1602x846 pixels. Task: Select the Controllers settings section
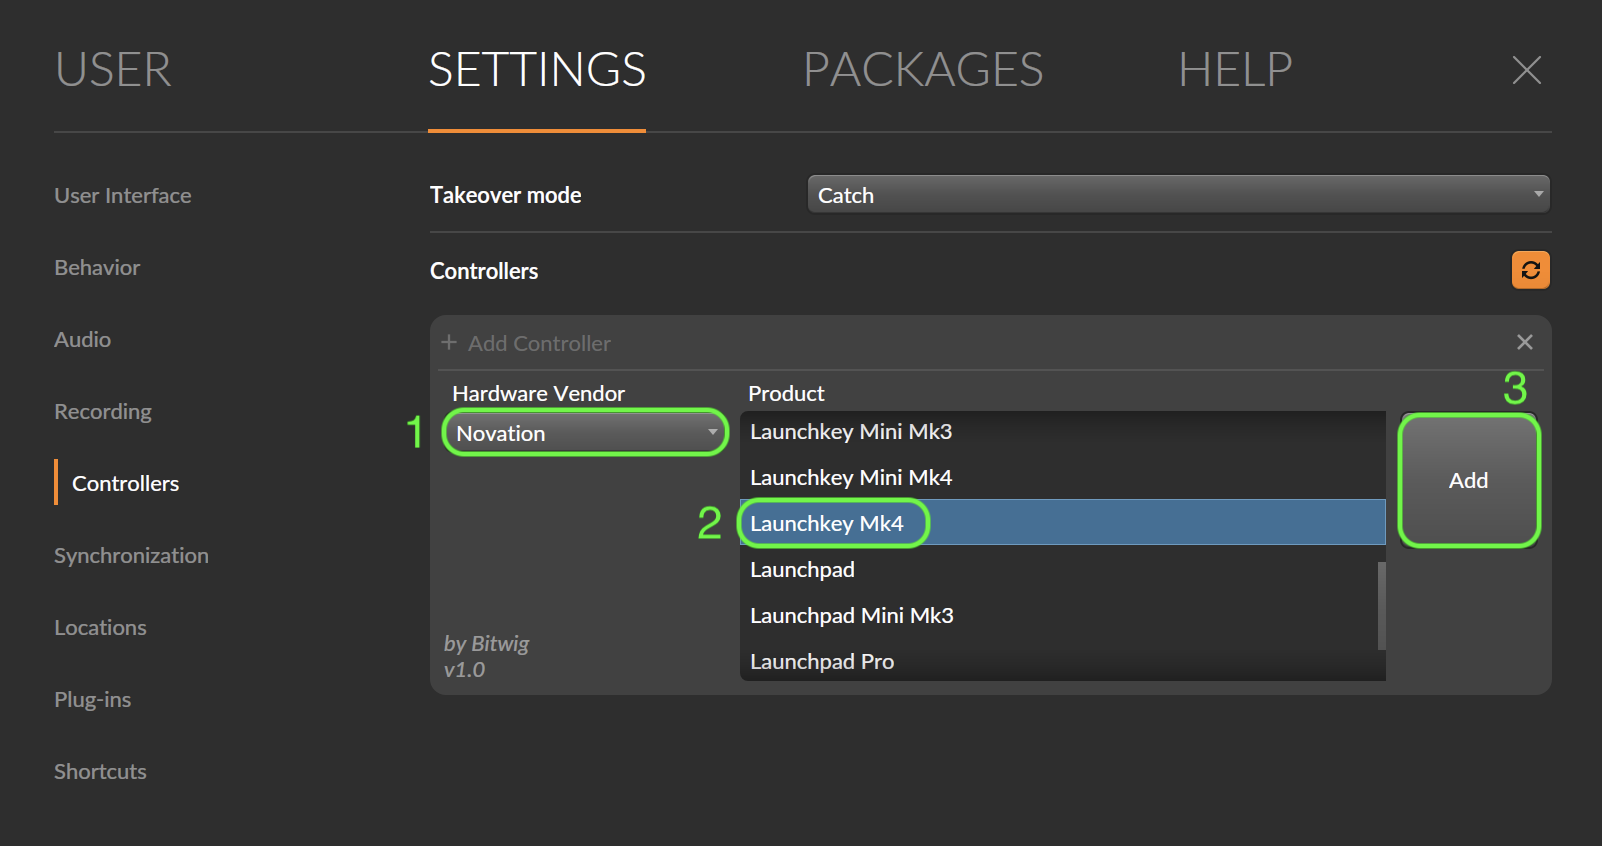[125, 484]
